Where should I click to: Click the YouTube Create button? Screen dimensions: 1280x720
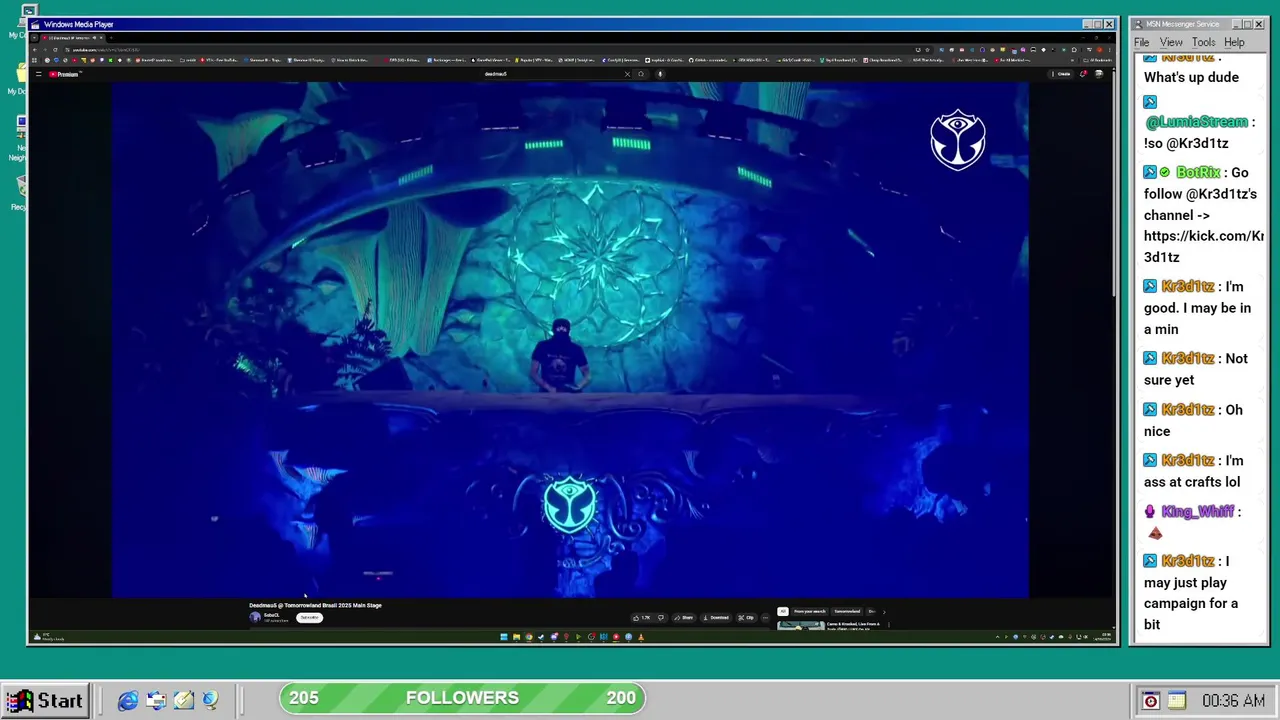click(1063, 74)
